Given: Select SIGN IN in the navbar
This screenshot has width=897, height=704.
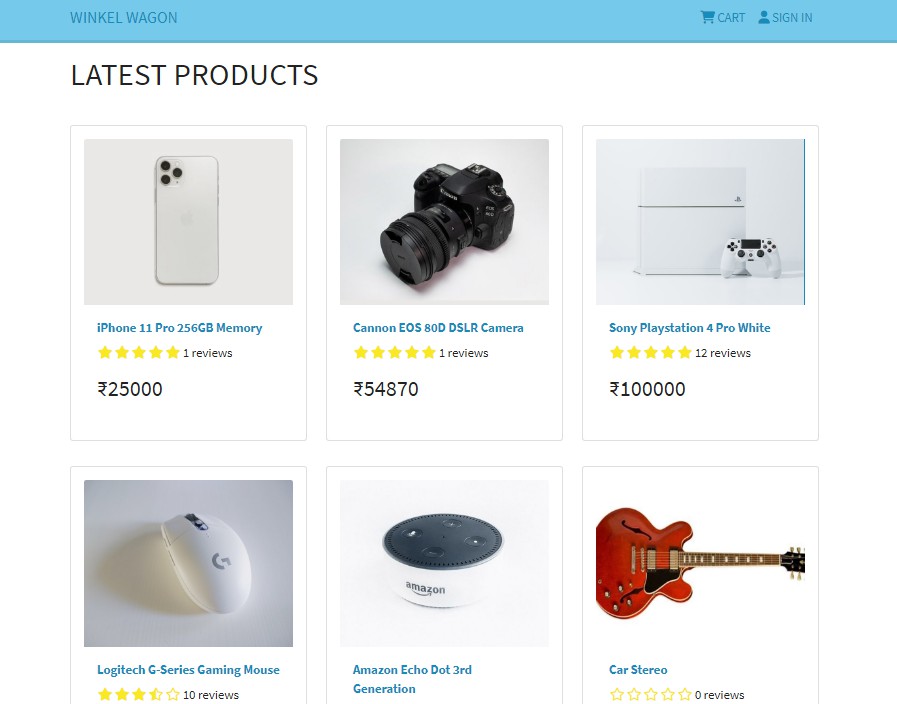Looking at the screenshot, I should click(791, 17).
